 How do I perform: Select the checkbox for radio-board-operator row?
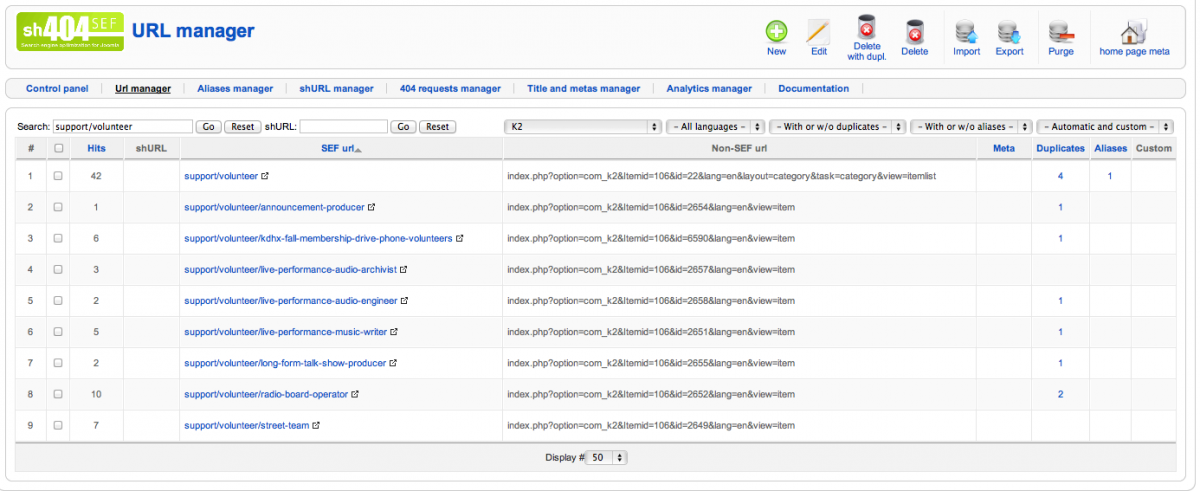tap(58, 394)
